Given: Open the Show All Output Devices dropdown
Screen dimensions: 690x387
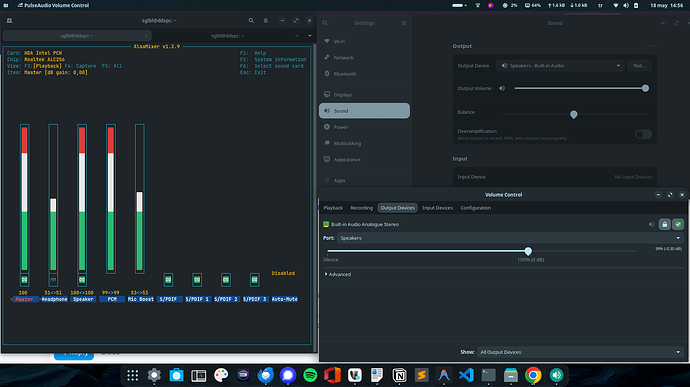Looking at the screenshot, I should 580,352.
